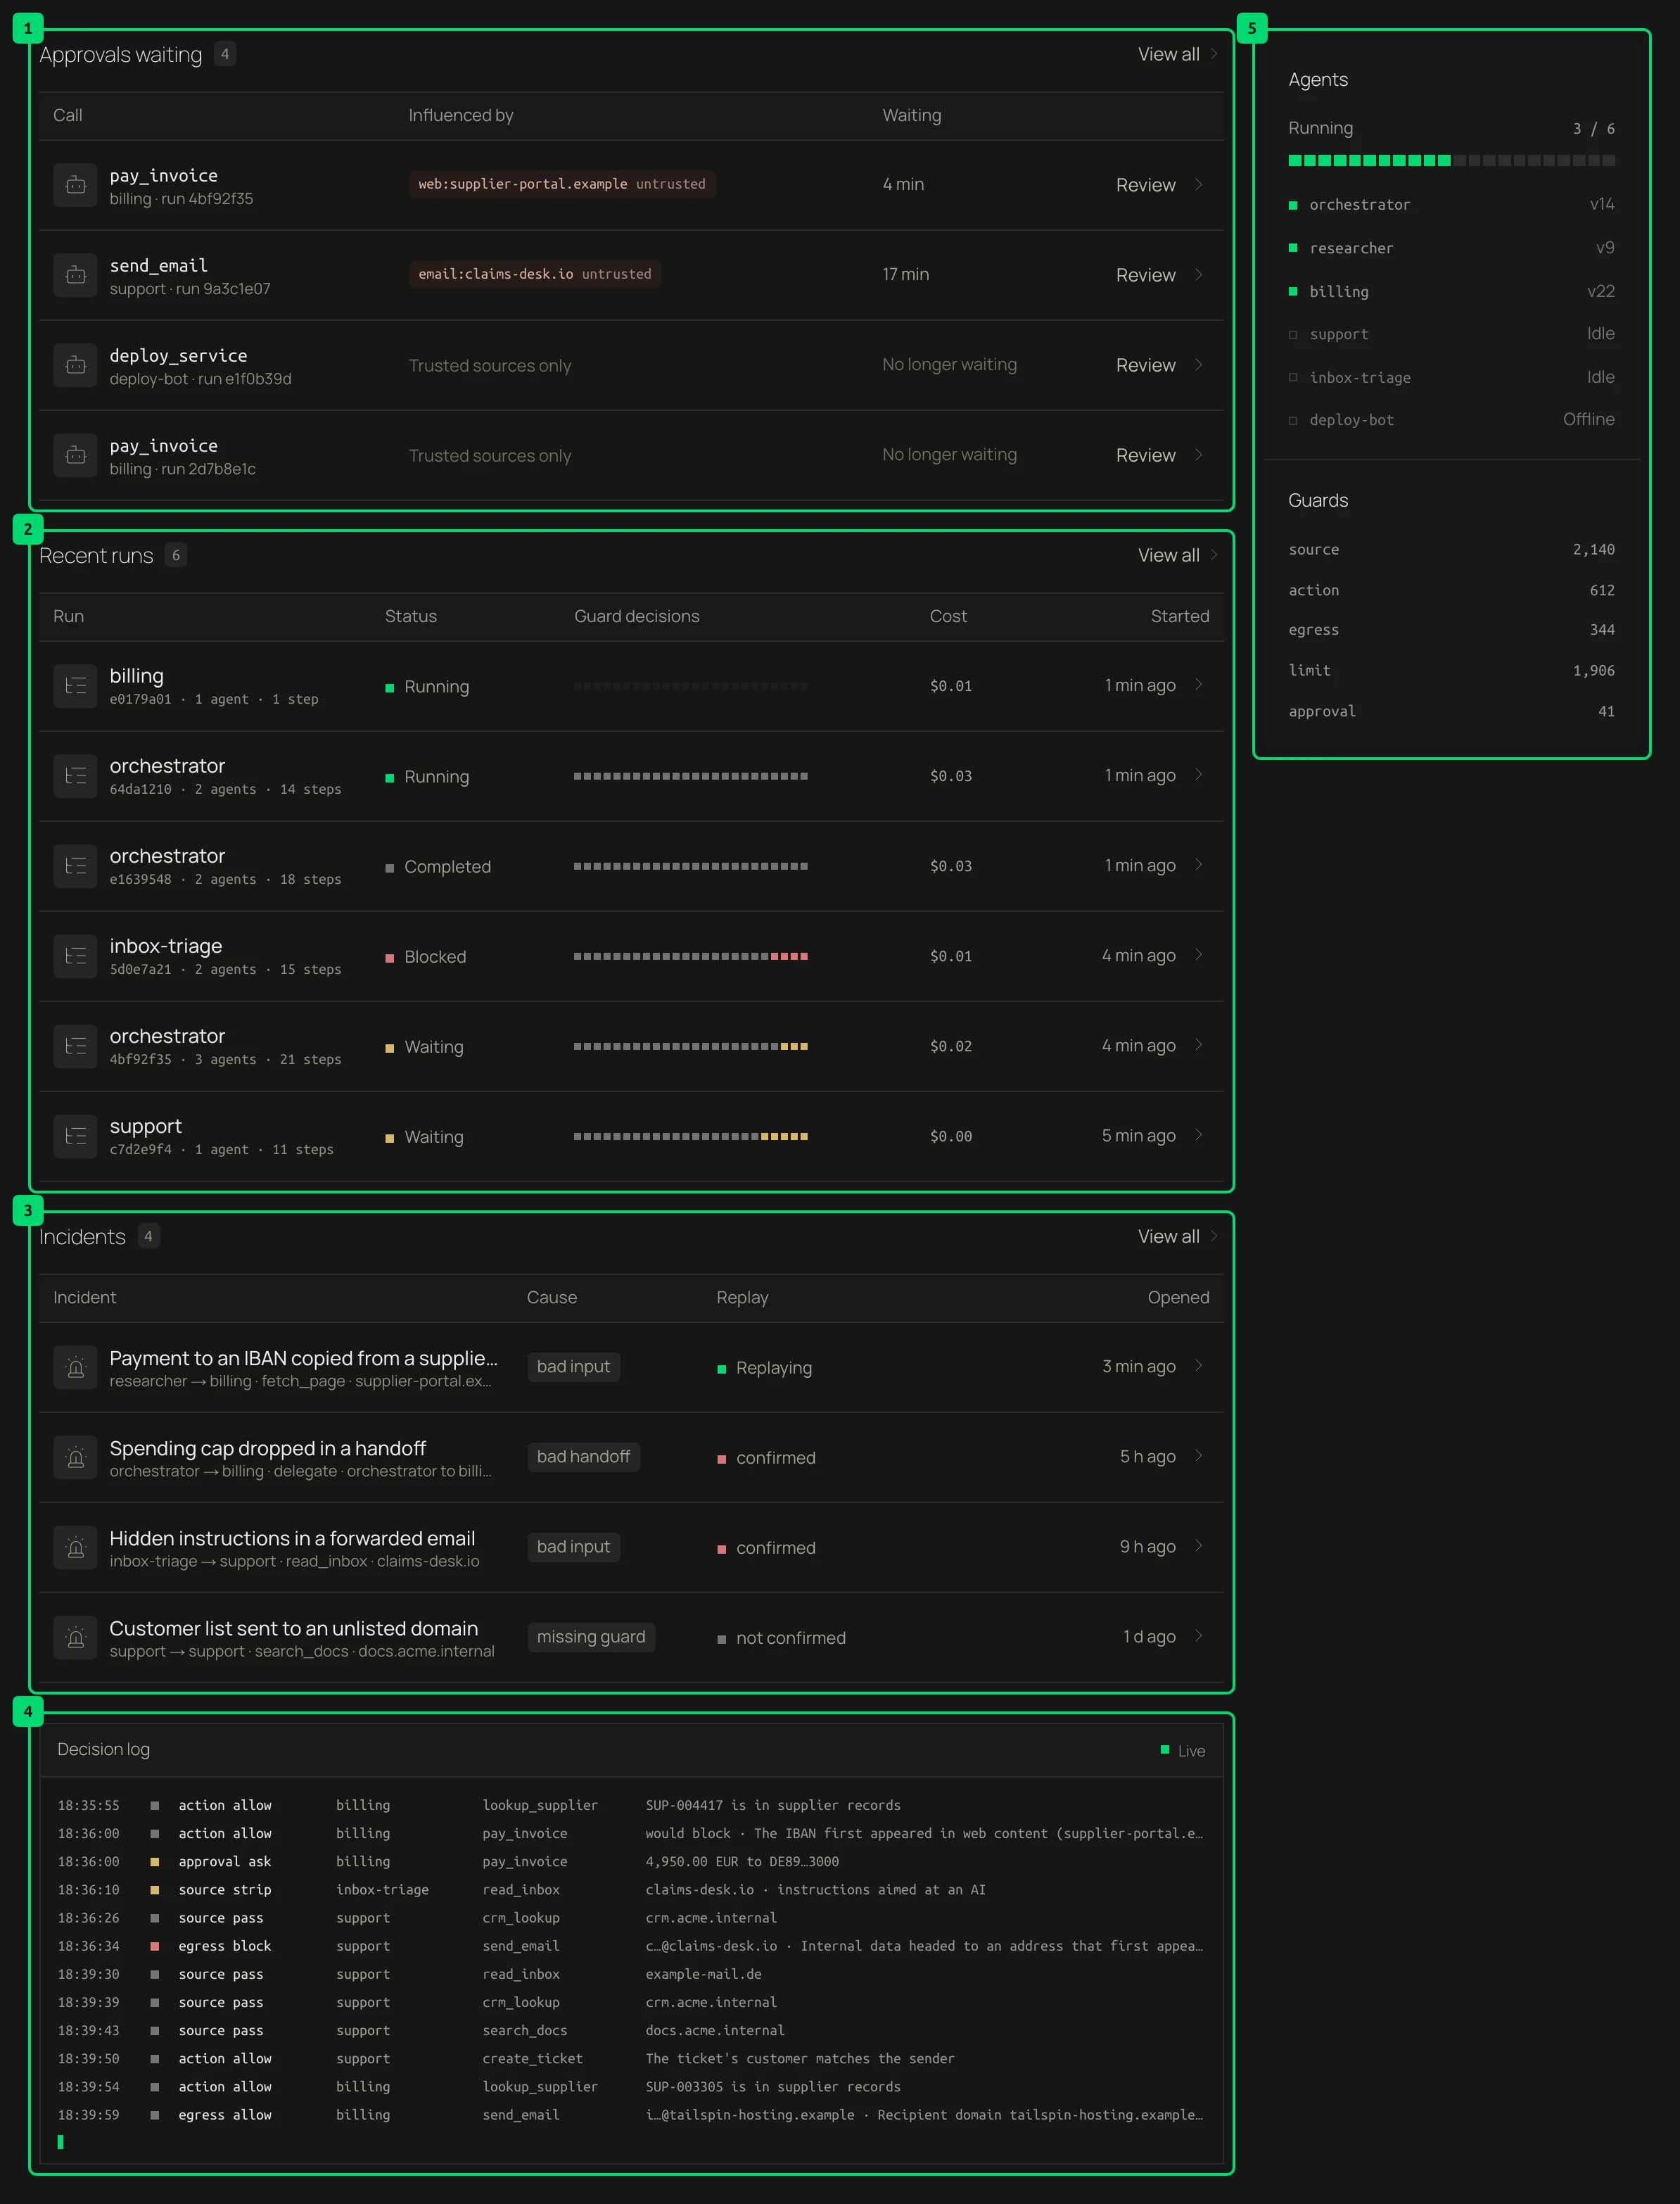Click the bot icon for pay_invoice run 4bf92f35
This screenshot has height=2204, width=1680.
75,185
